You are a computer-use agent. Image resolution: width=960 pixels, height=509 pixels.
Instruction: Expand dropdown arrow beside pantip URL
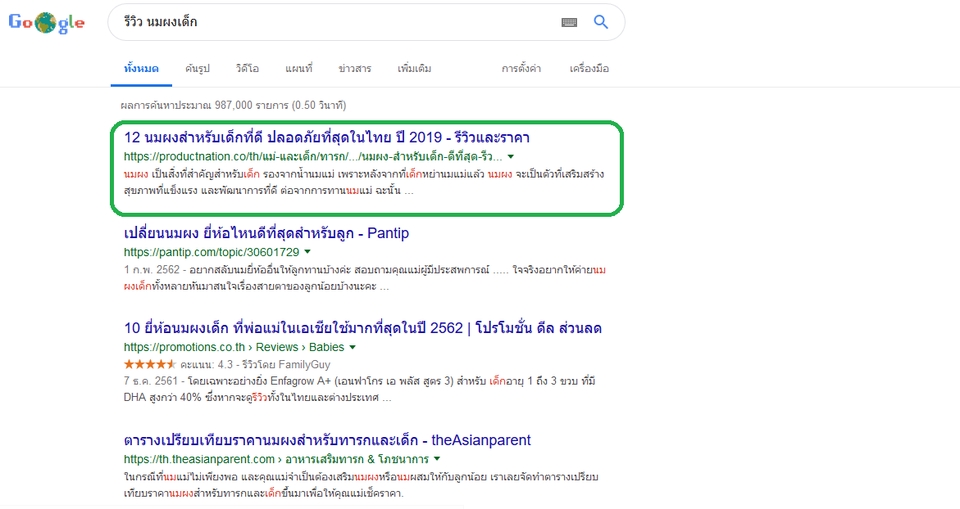307,252
